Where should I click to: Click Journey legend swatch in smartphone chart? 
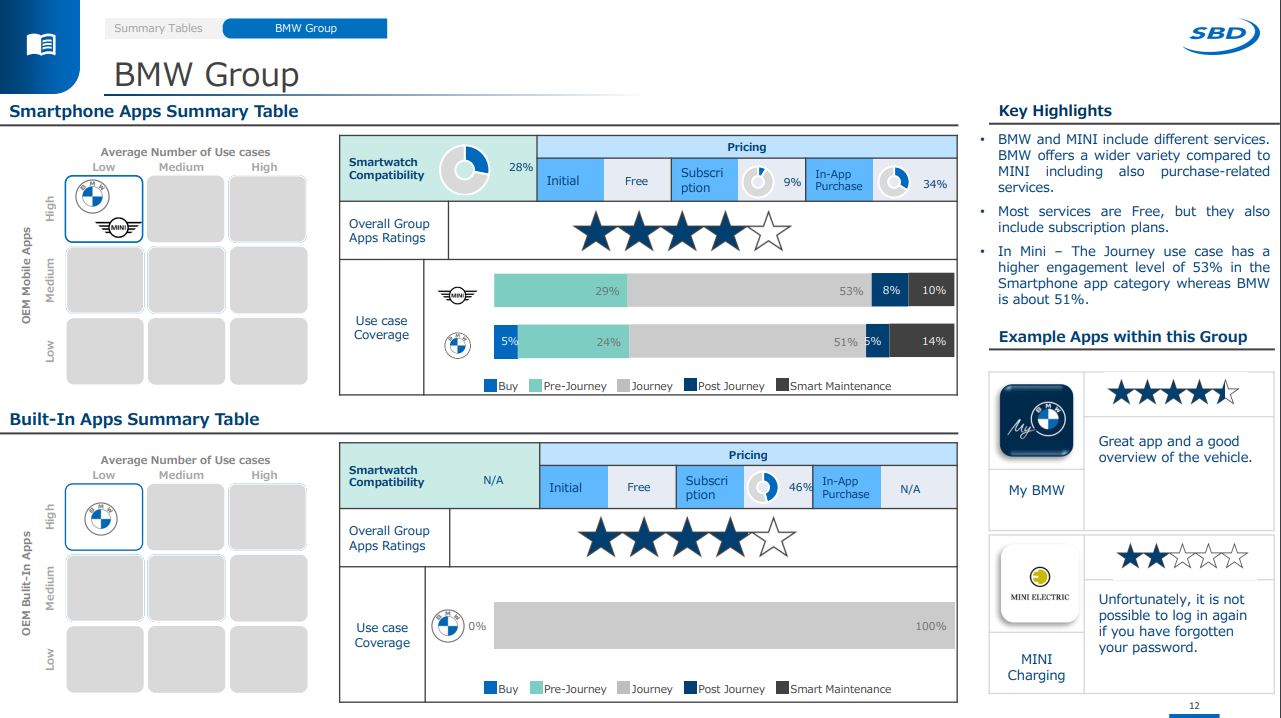pos(623,385)
